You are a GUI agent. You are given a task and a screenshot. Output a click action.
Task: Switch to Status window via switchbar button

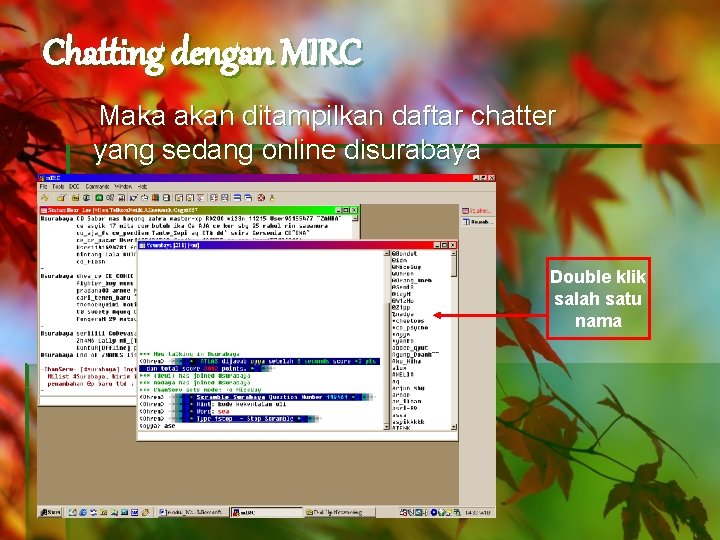point(477,211)
